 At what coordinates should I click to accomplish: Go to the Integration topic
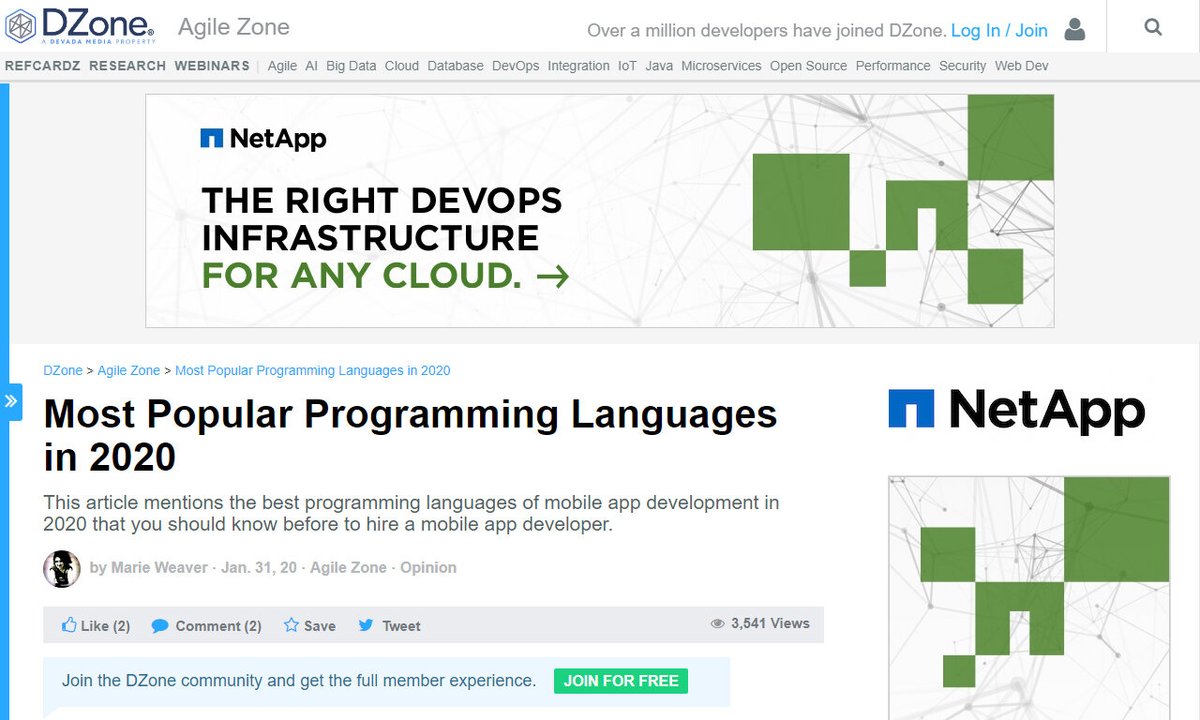click(x=578, y=66)
